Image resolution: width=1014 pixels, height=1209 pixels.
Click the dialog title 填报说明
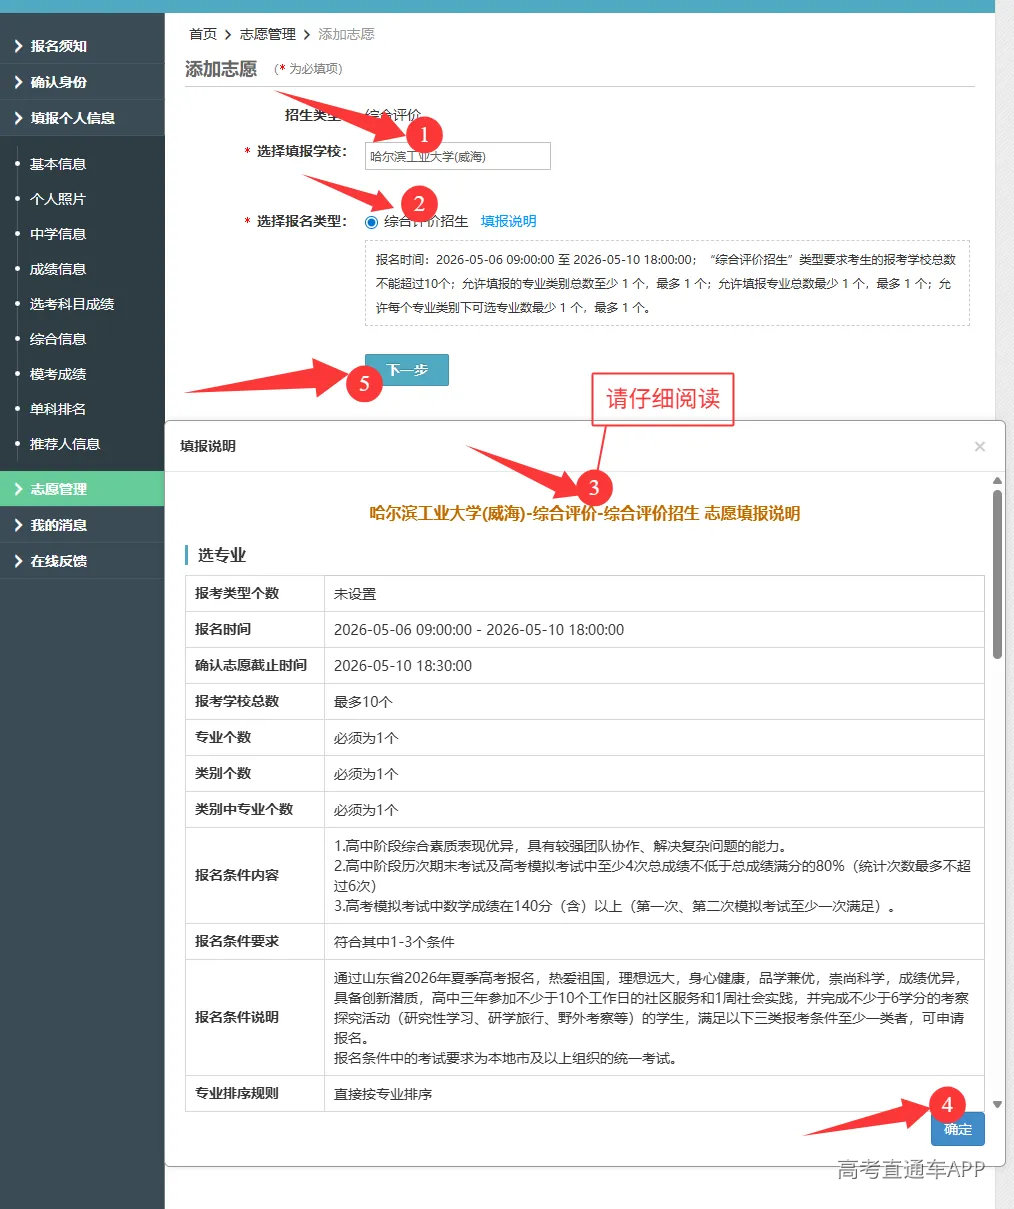coord(208,446)
